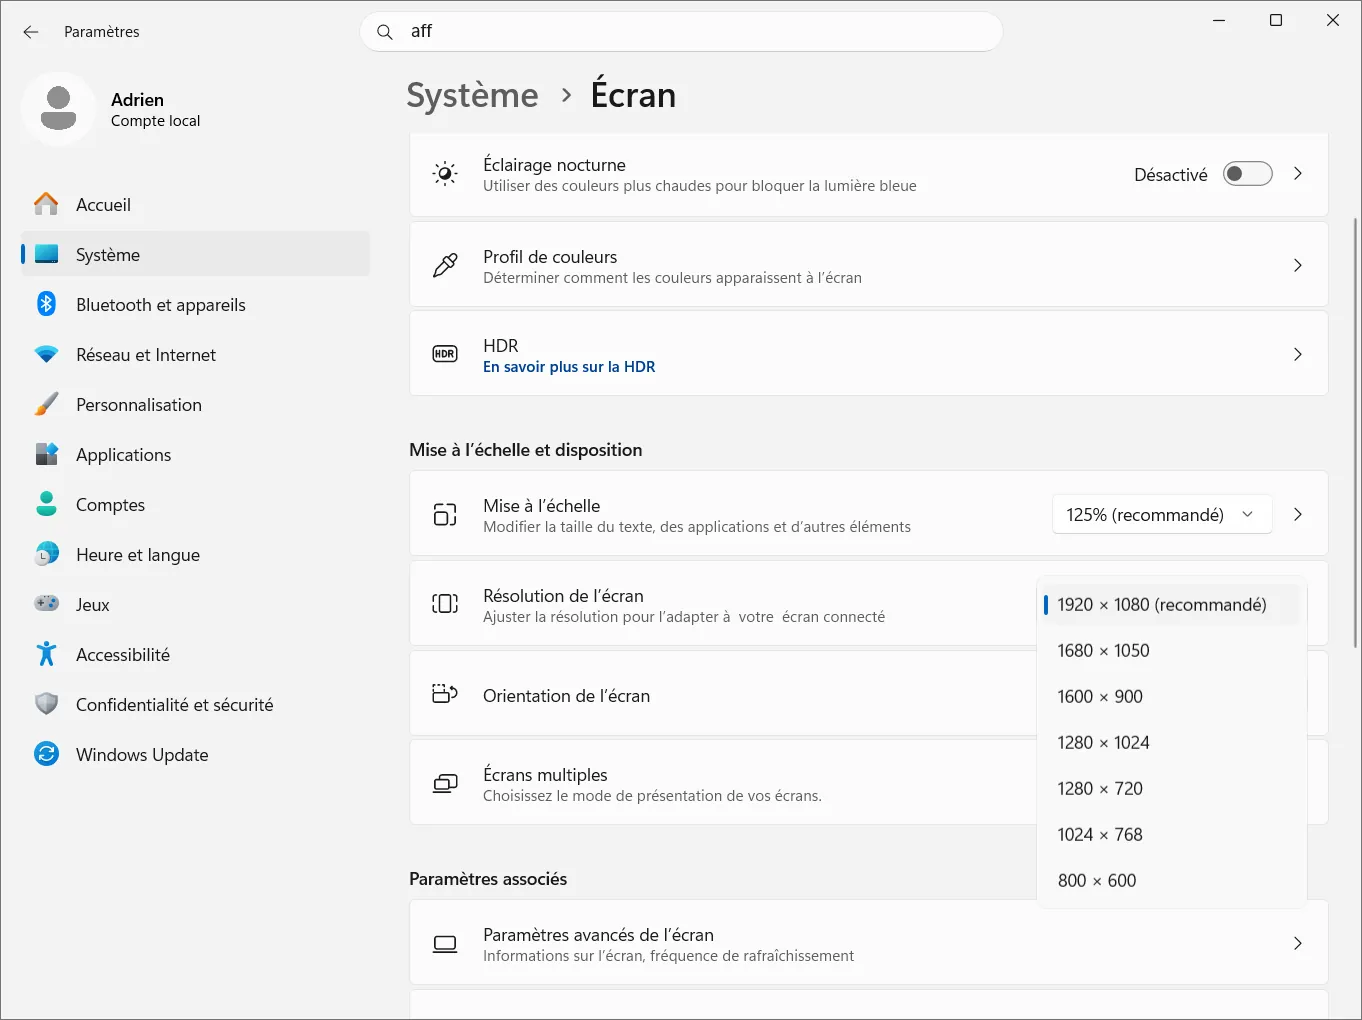Viewport: 1362px width, 1020px height.
Task: Expand Éclairage nocturne settings chevron
Action: [1298, 174]
